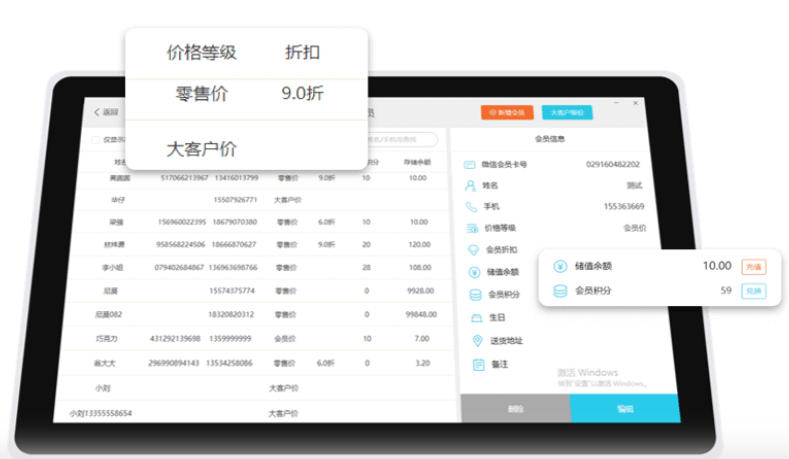Click the 会员价 price level value

635,228
